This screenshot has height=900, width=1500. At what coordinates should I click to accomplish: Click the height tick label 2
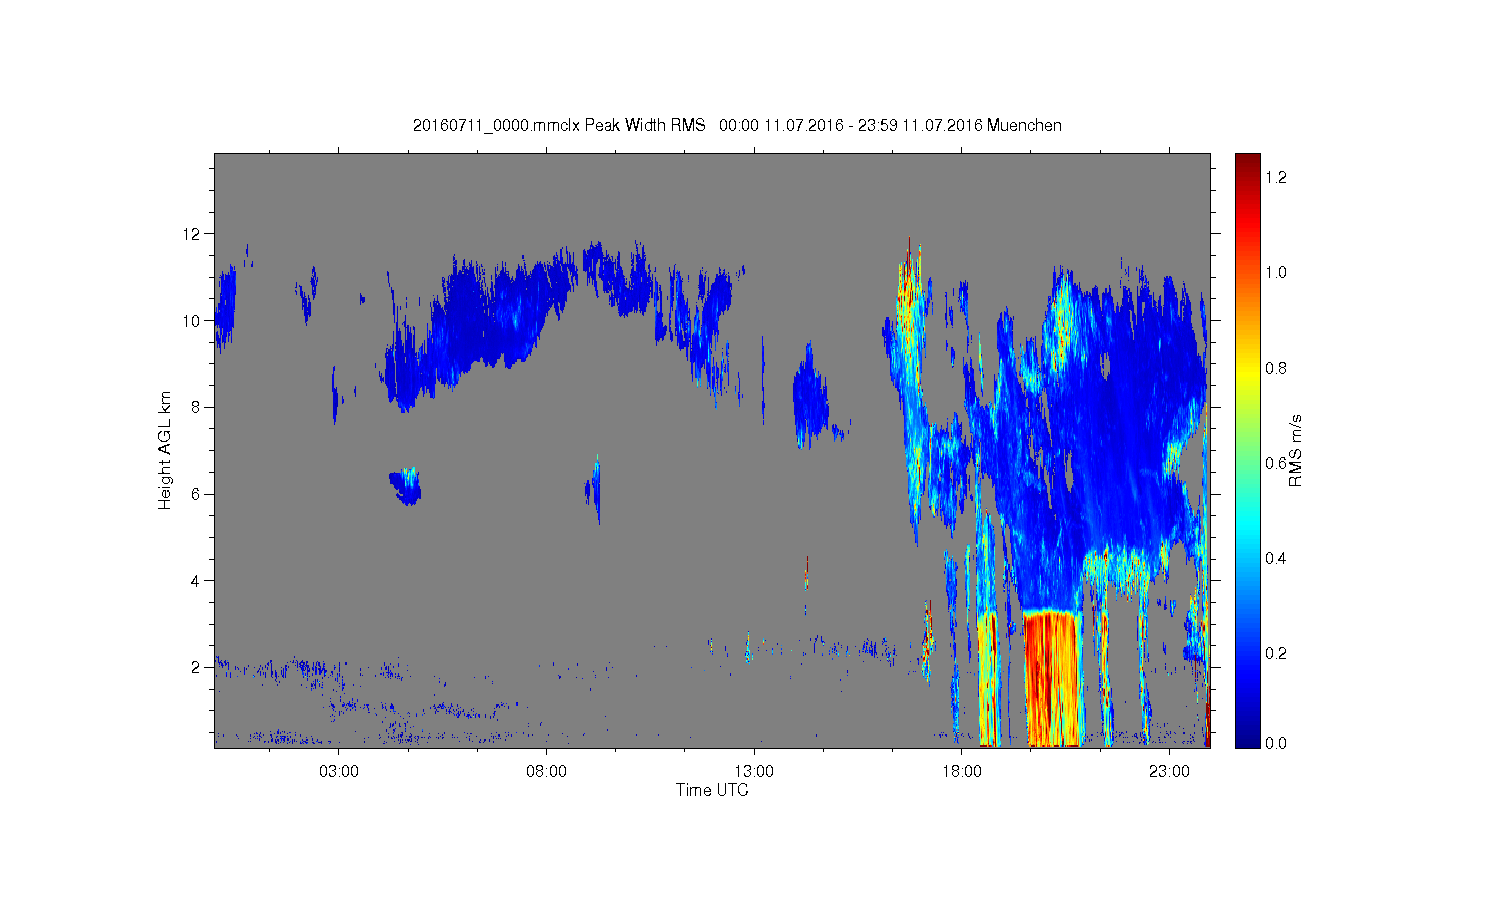click(196, 667)
